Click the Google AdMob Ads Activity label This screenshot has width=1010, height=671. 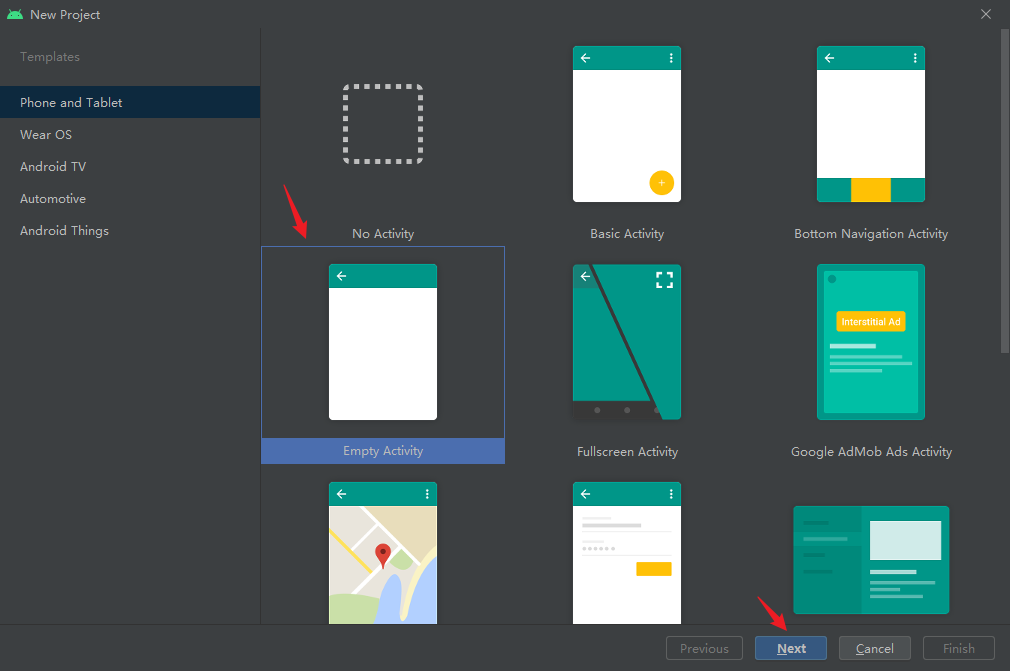(x=871, y=451)
